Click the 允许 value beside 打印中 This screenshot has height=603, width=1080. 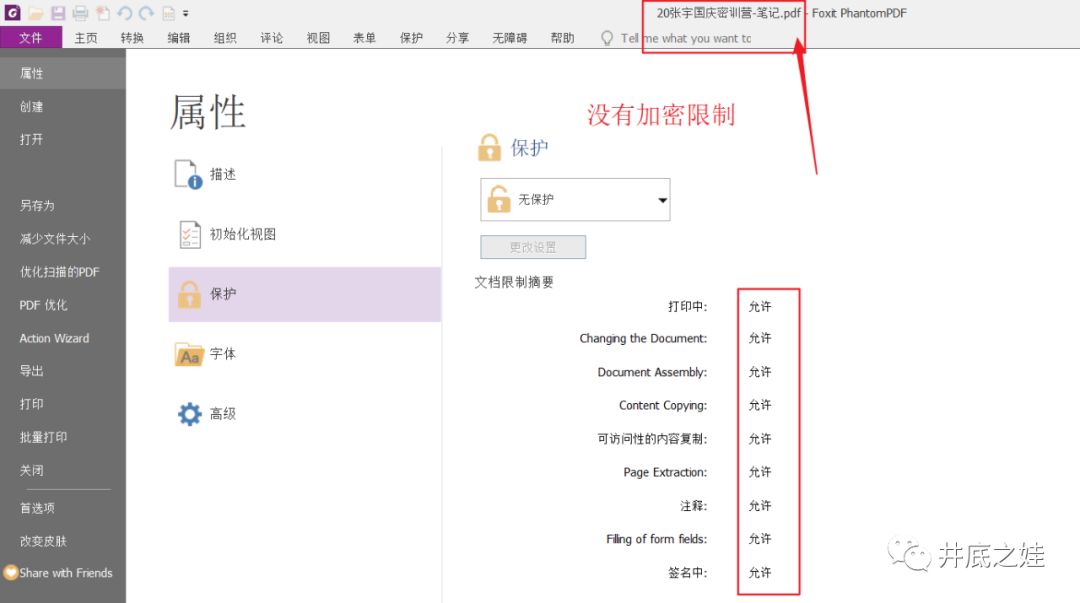pyautogui.click(x=760, y=307)
